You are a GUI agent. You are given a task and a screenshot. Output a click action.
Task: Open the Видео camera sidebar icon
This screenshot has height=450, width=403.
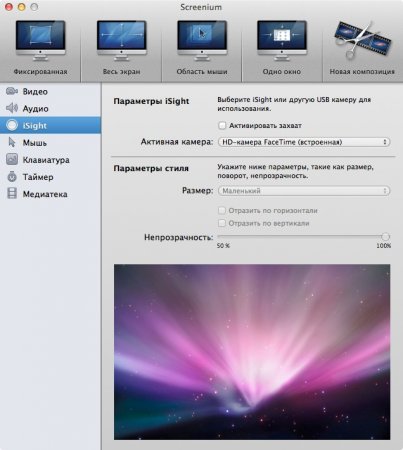click(x=12, y=91)
